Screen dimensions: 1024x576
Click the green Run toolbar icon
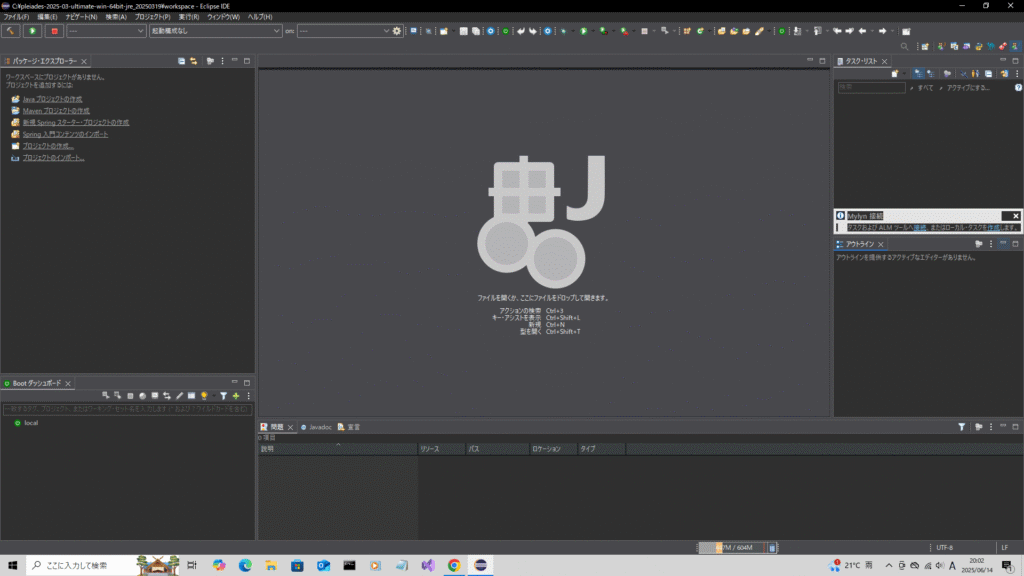coord(583,31)
